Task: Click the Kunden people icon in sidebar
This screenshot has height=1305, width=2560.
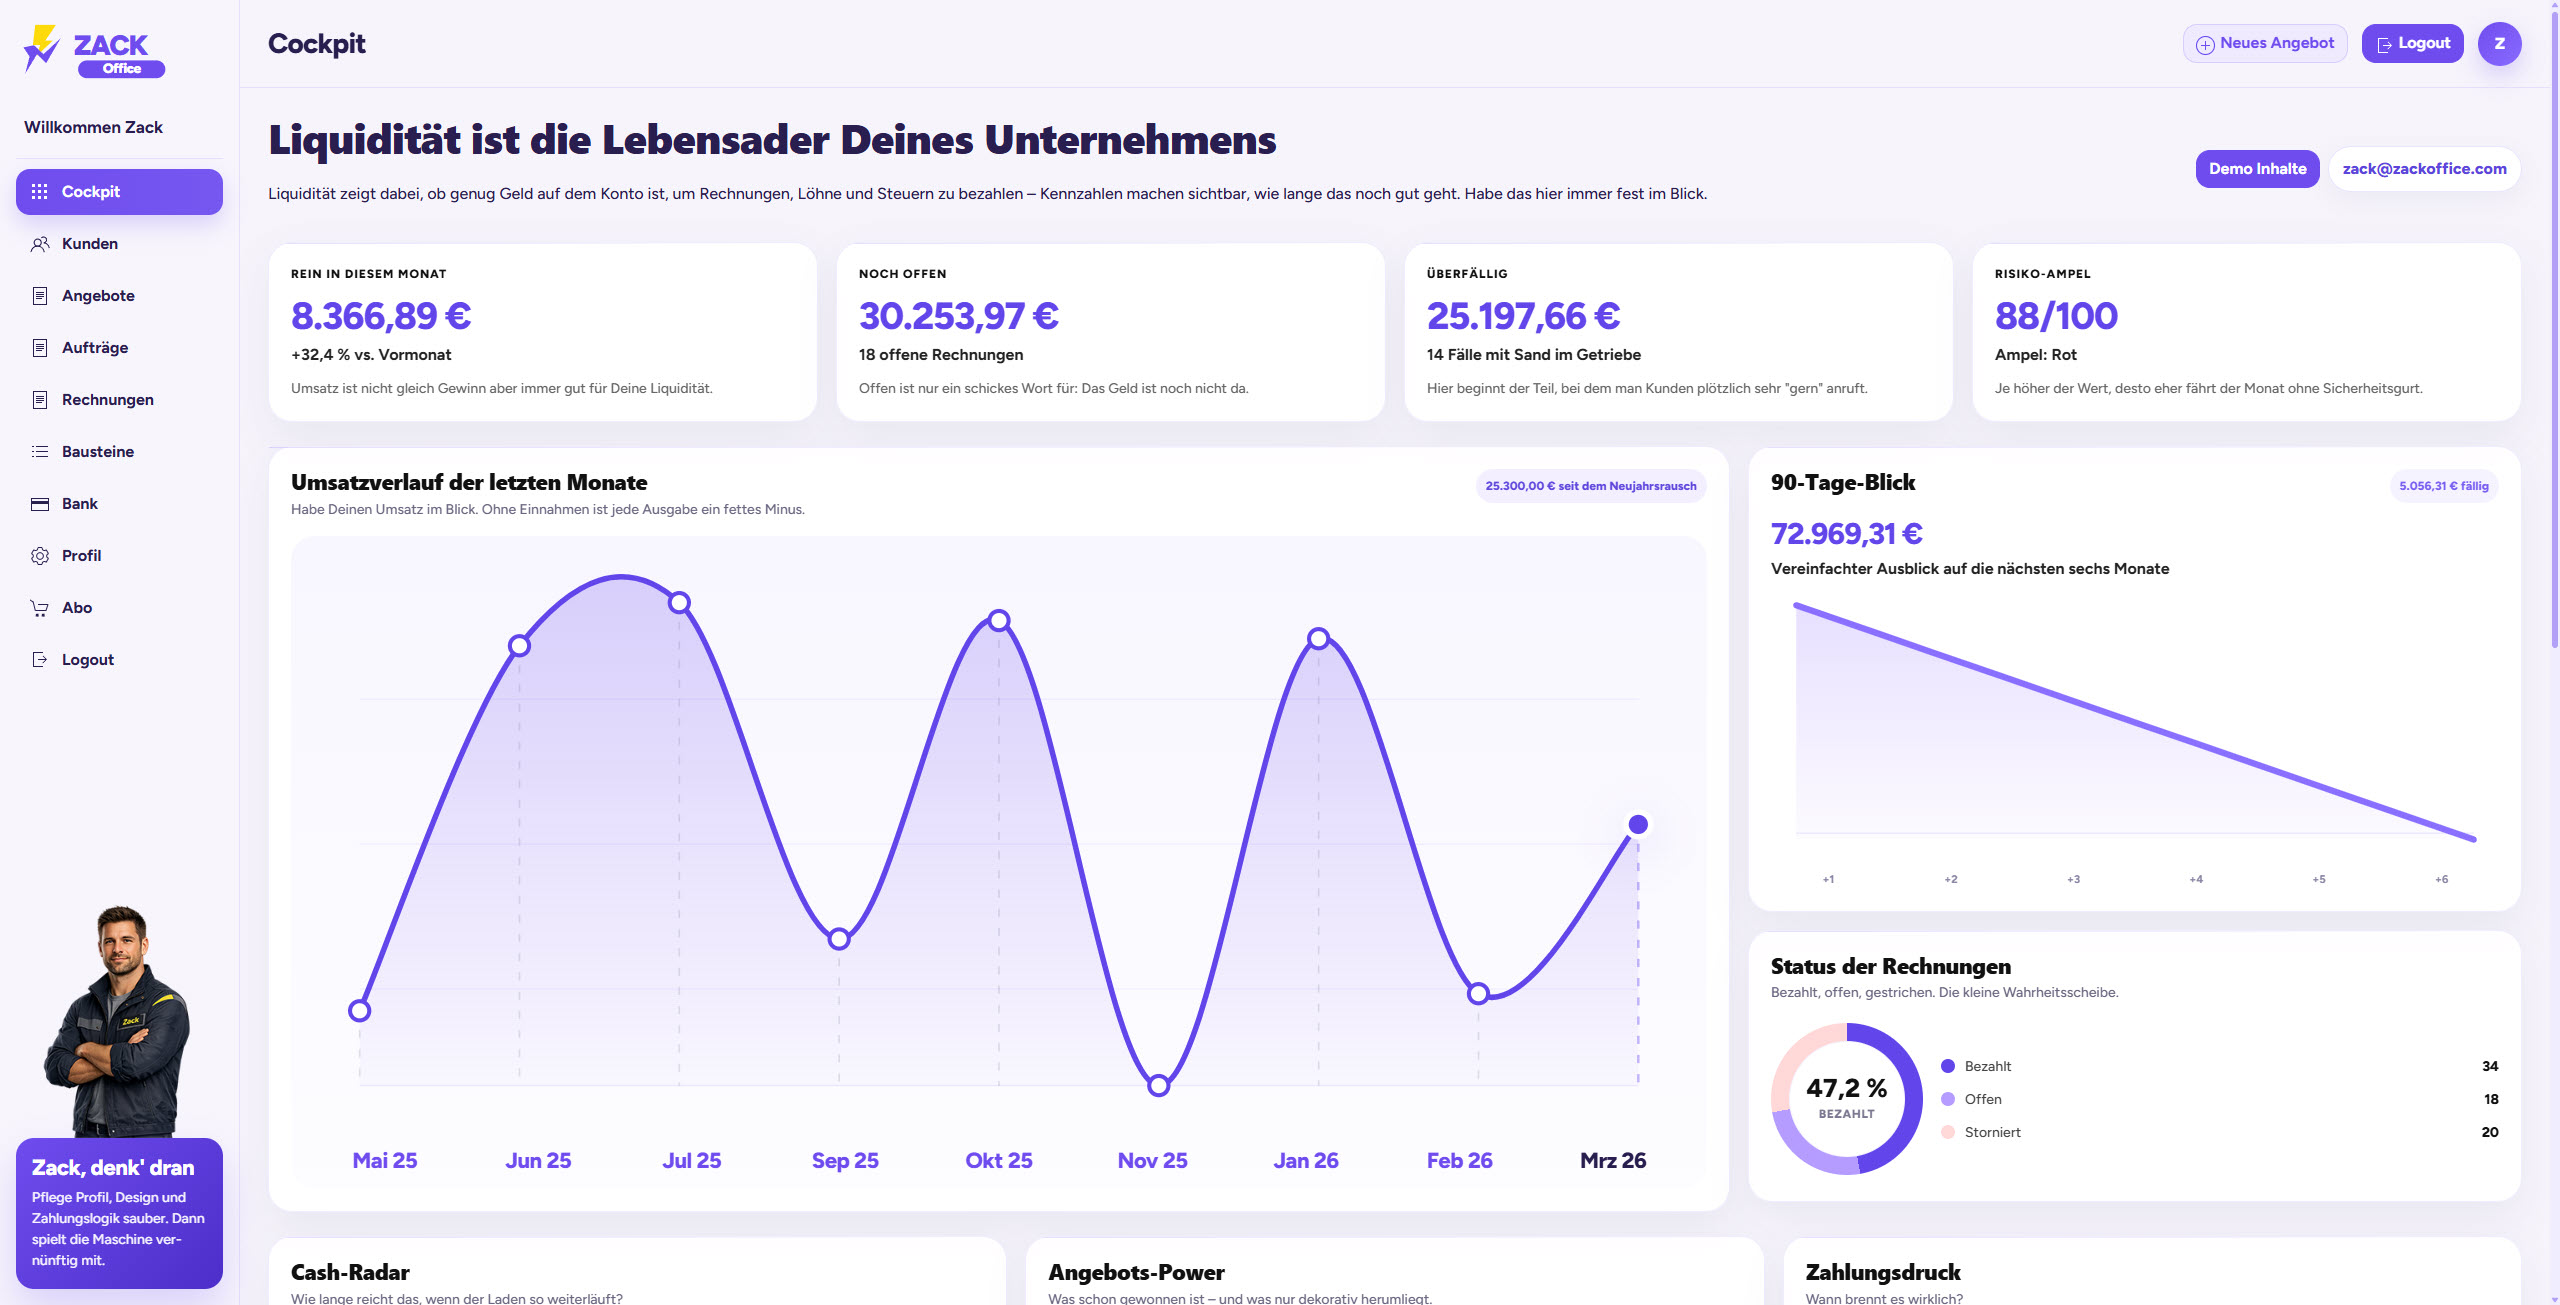Action: (x=40, y=244)
